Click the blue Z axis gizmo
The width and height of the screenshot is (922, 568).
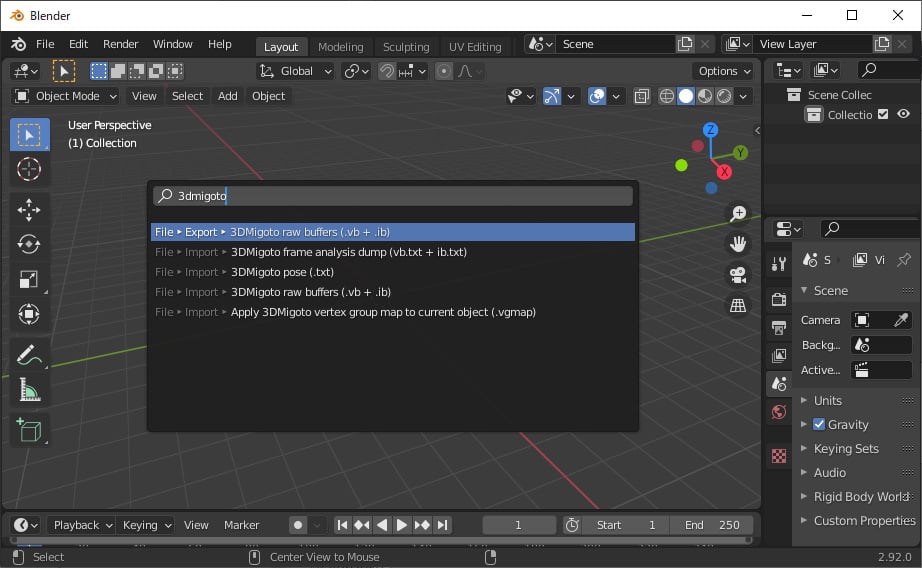(x=710, y=129)
